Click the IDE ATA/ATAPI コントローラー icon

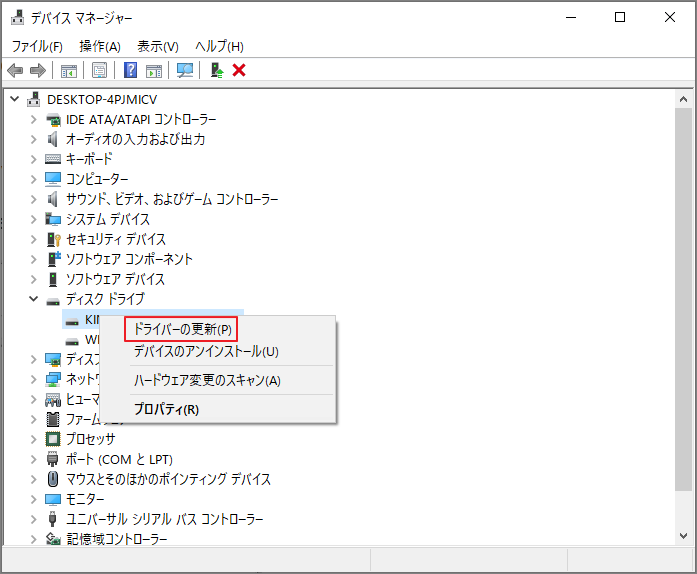click(53, 119)
